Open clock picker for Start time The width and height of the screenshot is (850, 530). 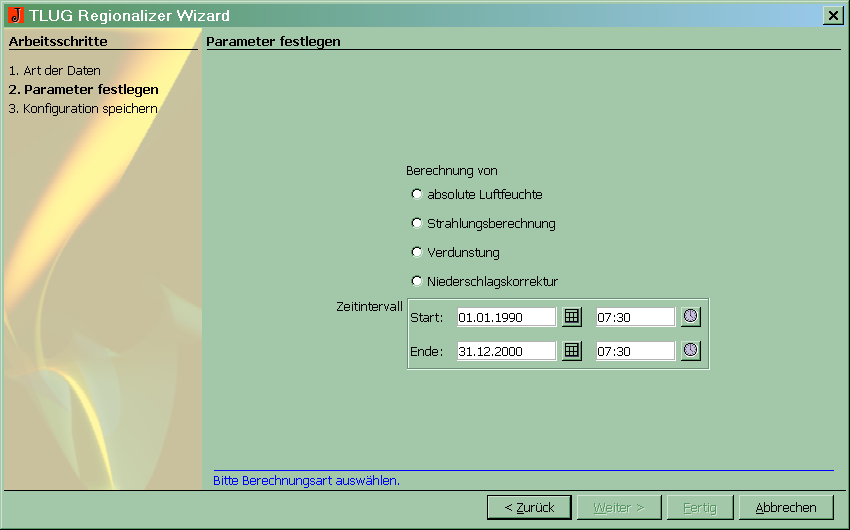click(x=691, y=317)
